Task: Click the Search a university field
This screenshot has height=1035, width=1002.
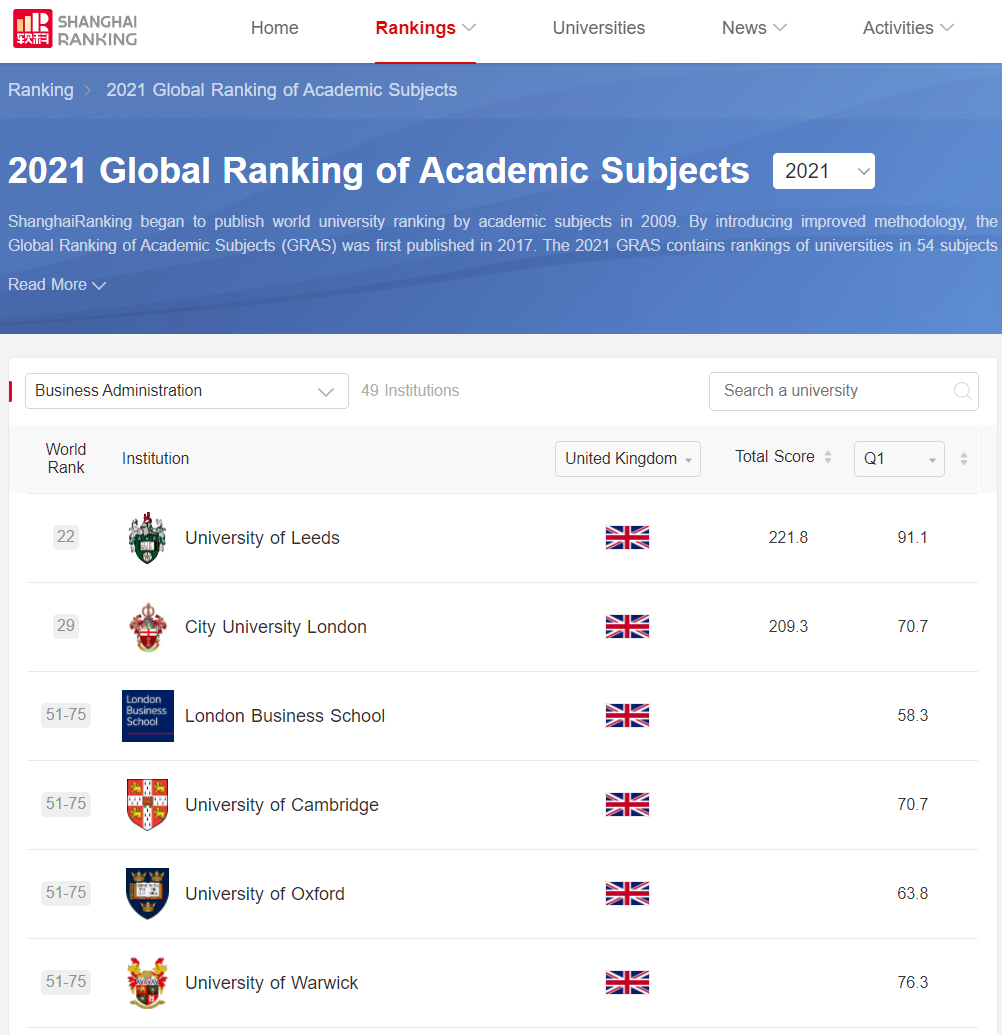Action: 844,391
